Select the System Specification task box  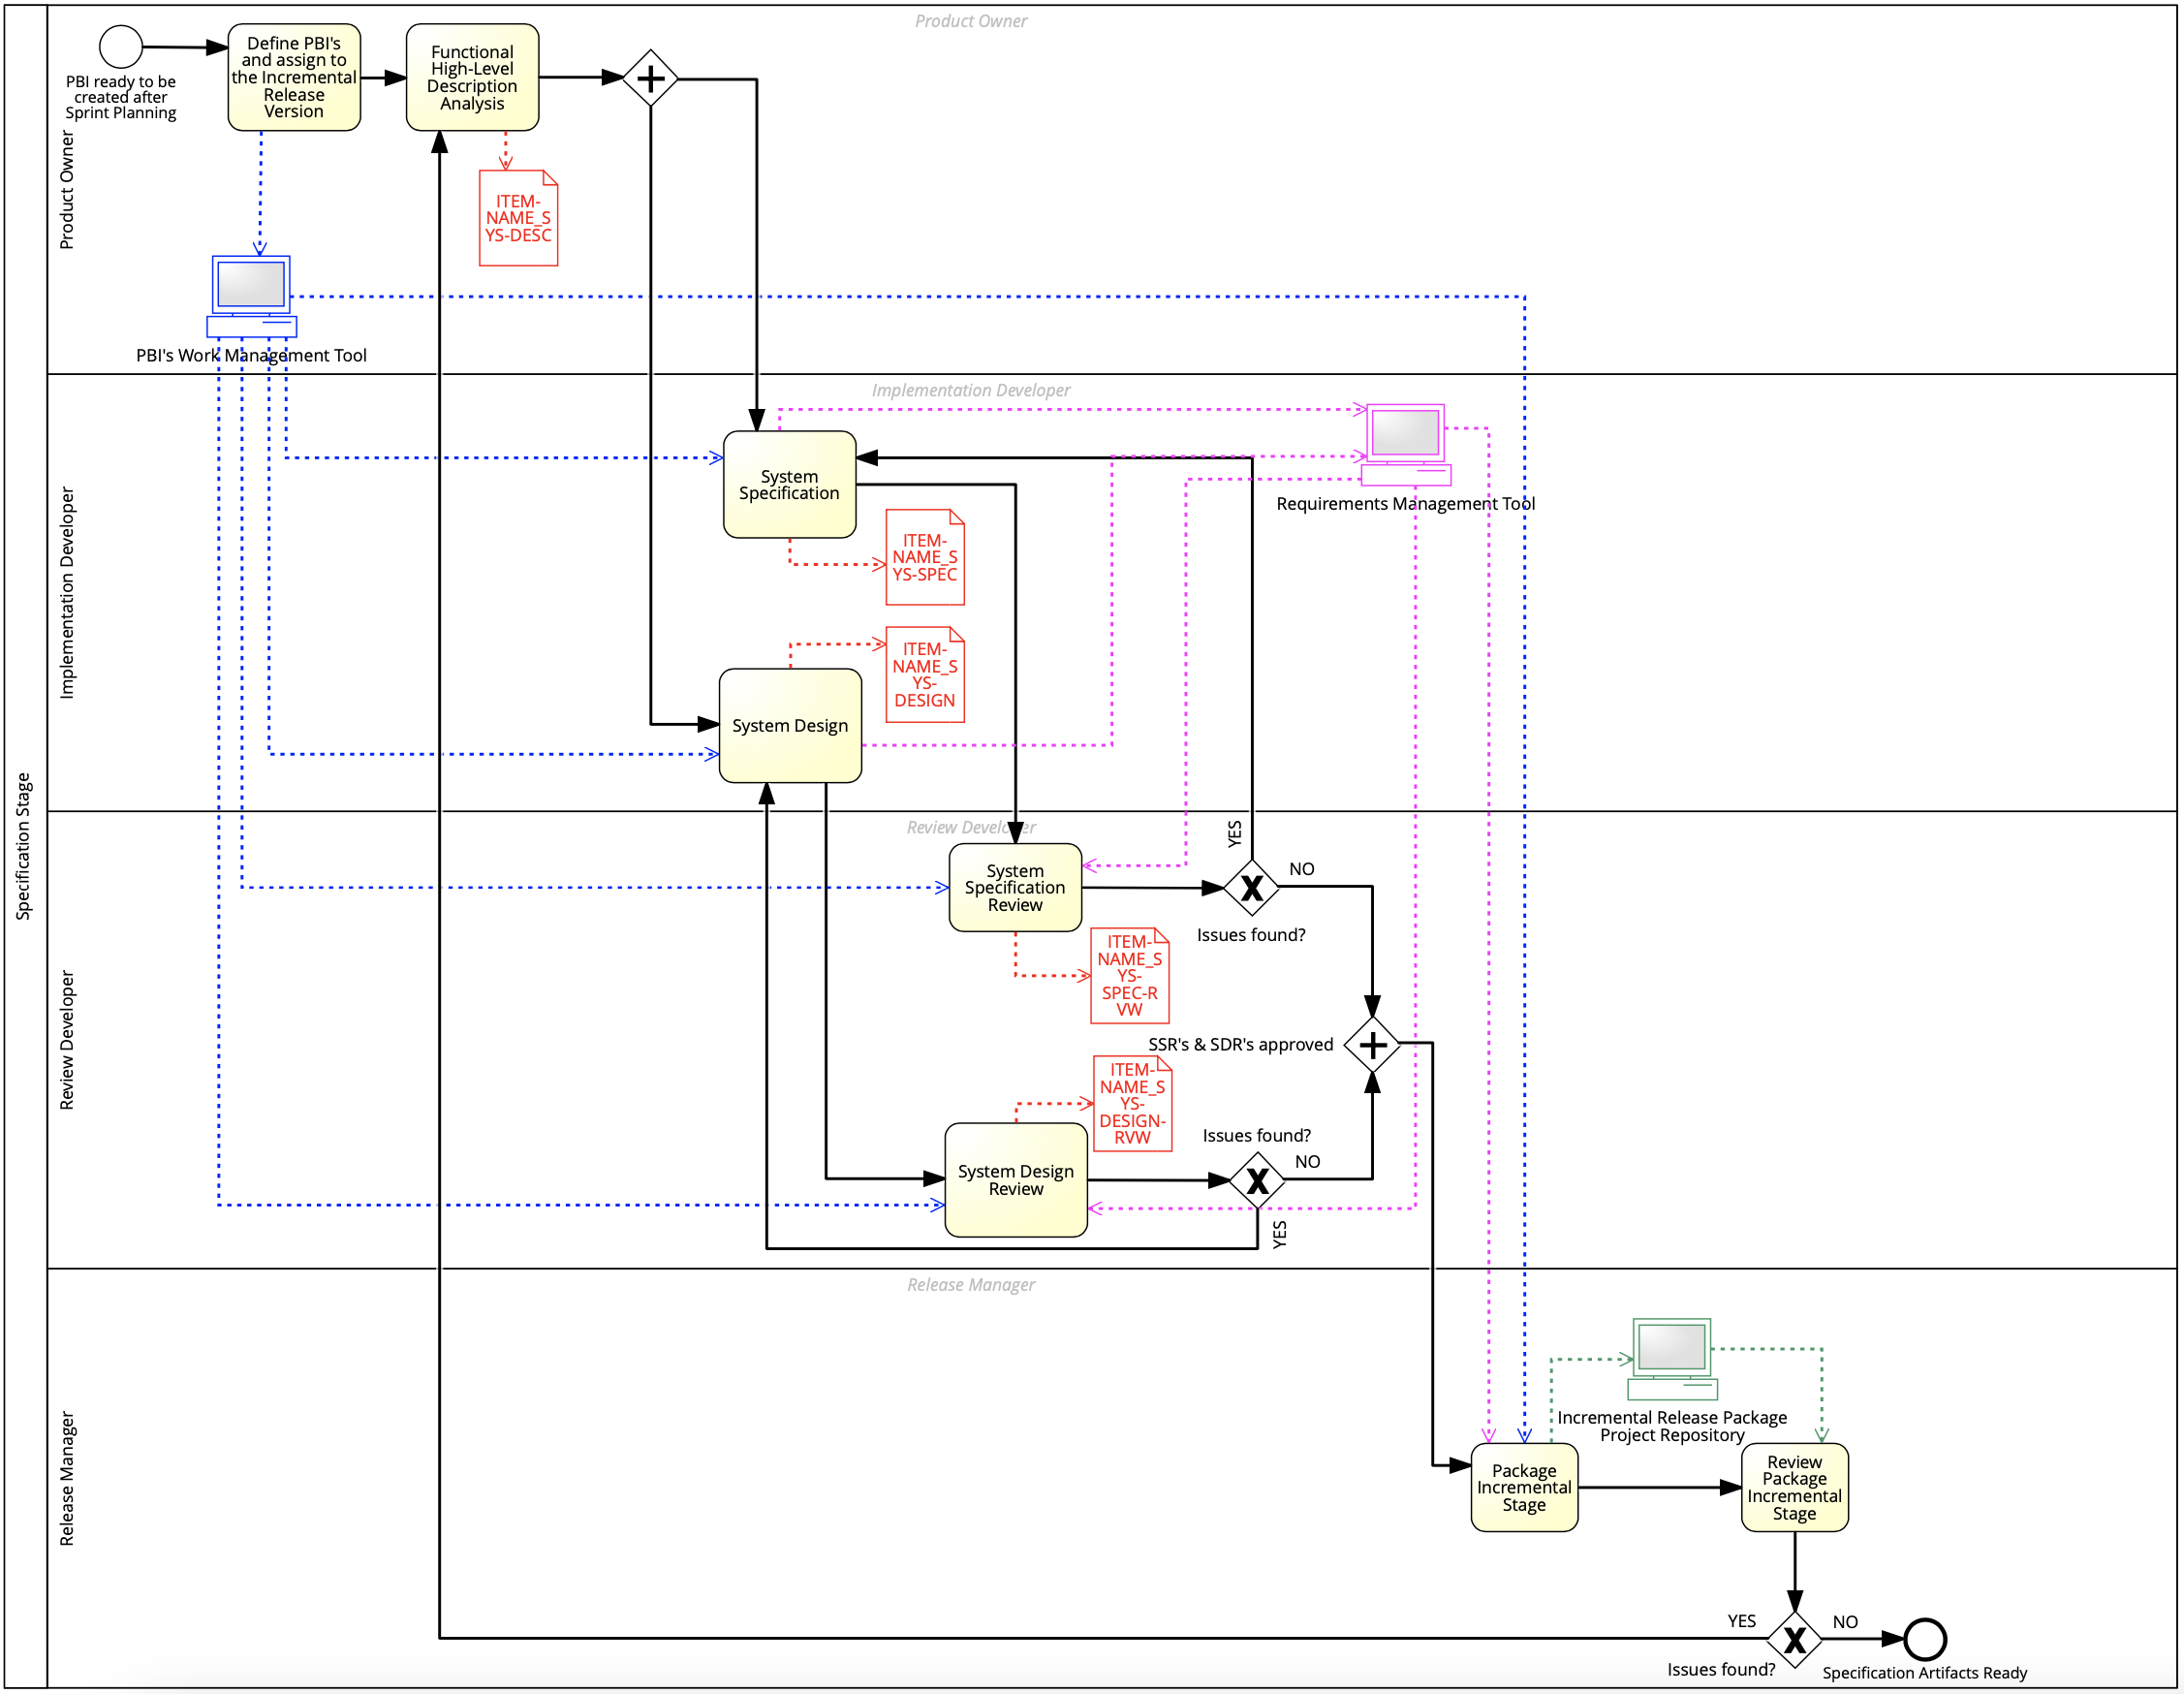(789, 485)
